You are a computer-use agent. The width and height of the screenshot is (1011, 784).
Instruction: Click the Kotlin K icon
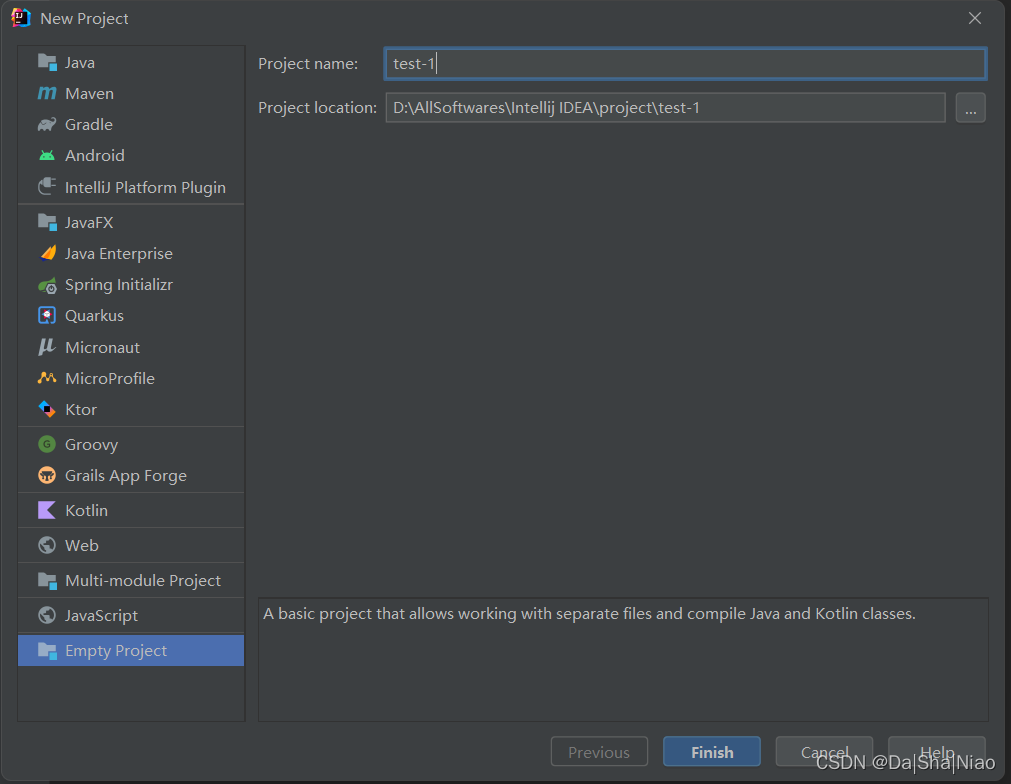pos(47,510)
